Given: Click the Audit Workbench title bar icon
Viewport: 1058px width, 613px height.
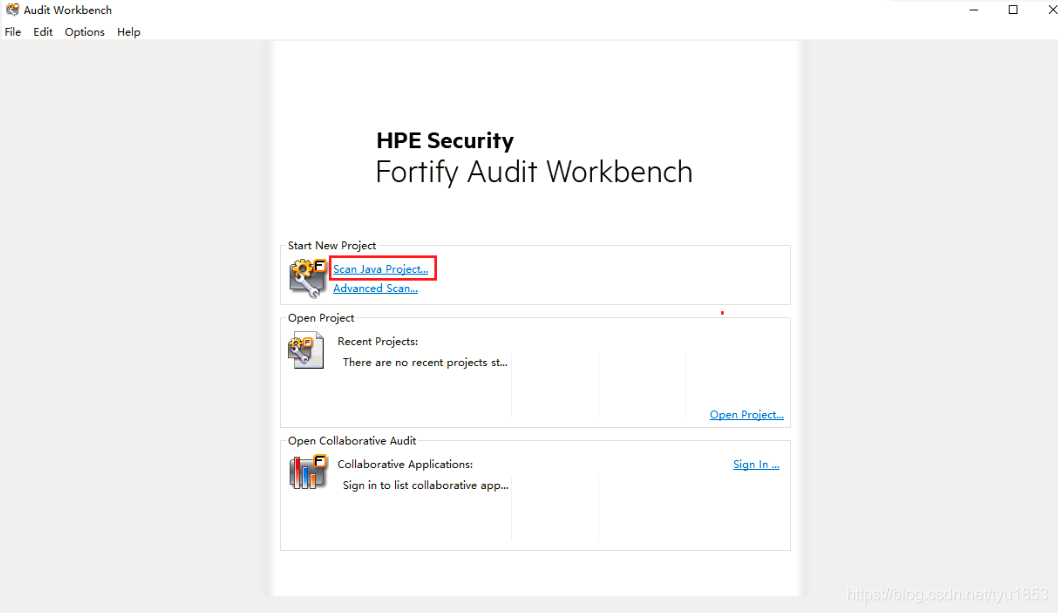Looking at the screenshot, I should [12, 9].
